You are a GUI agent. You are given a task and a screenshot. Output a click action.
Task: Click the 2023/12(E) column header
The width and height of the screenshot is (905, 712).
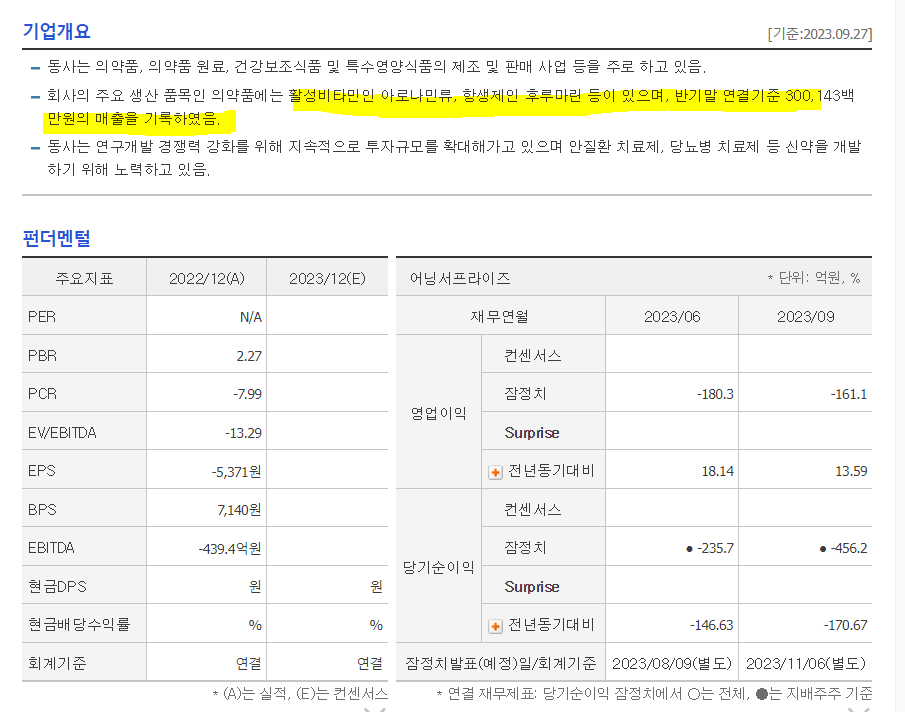pos(327,279)
